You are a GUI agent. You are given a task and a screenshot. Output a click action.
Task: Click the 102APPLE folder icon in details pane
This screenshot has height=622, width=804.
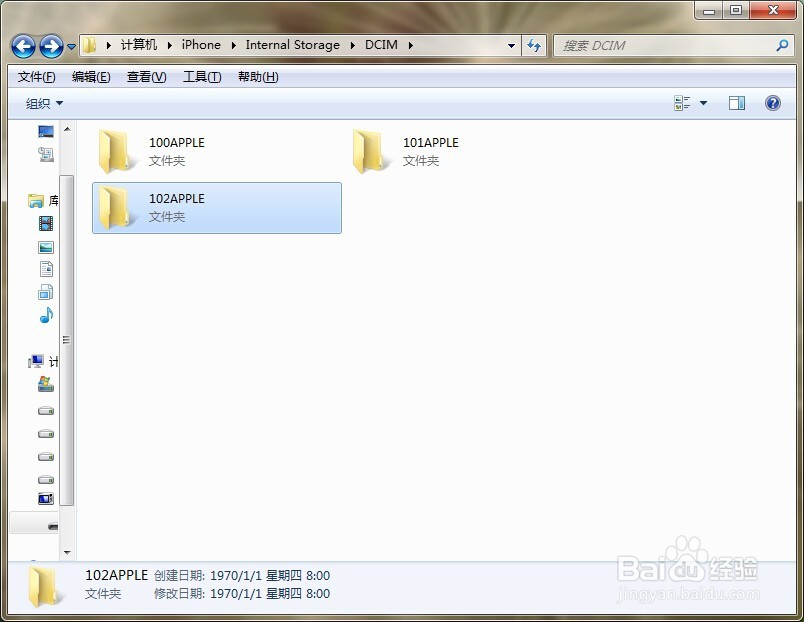pos(47,587)
